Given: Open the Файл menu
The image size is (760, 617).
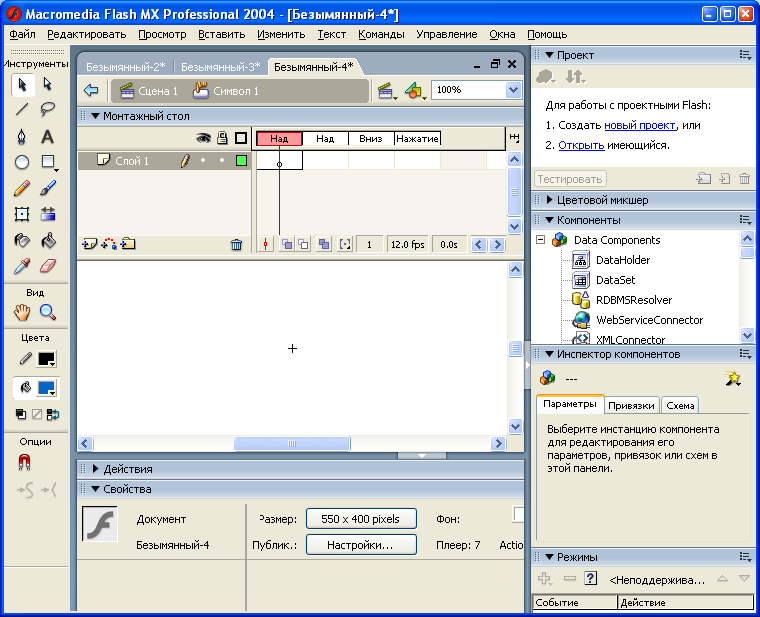Looking at the screenshot, I should [22, 34].
